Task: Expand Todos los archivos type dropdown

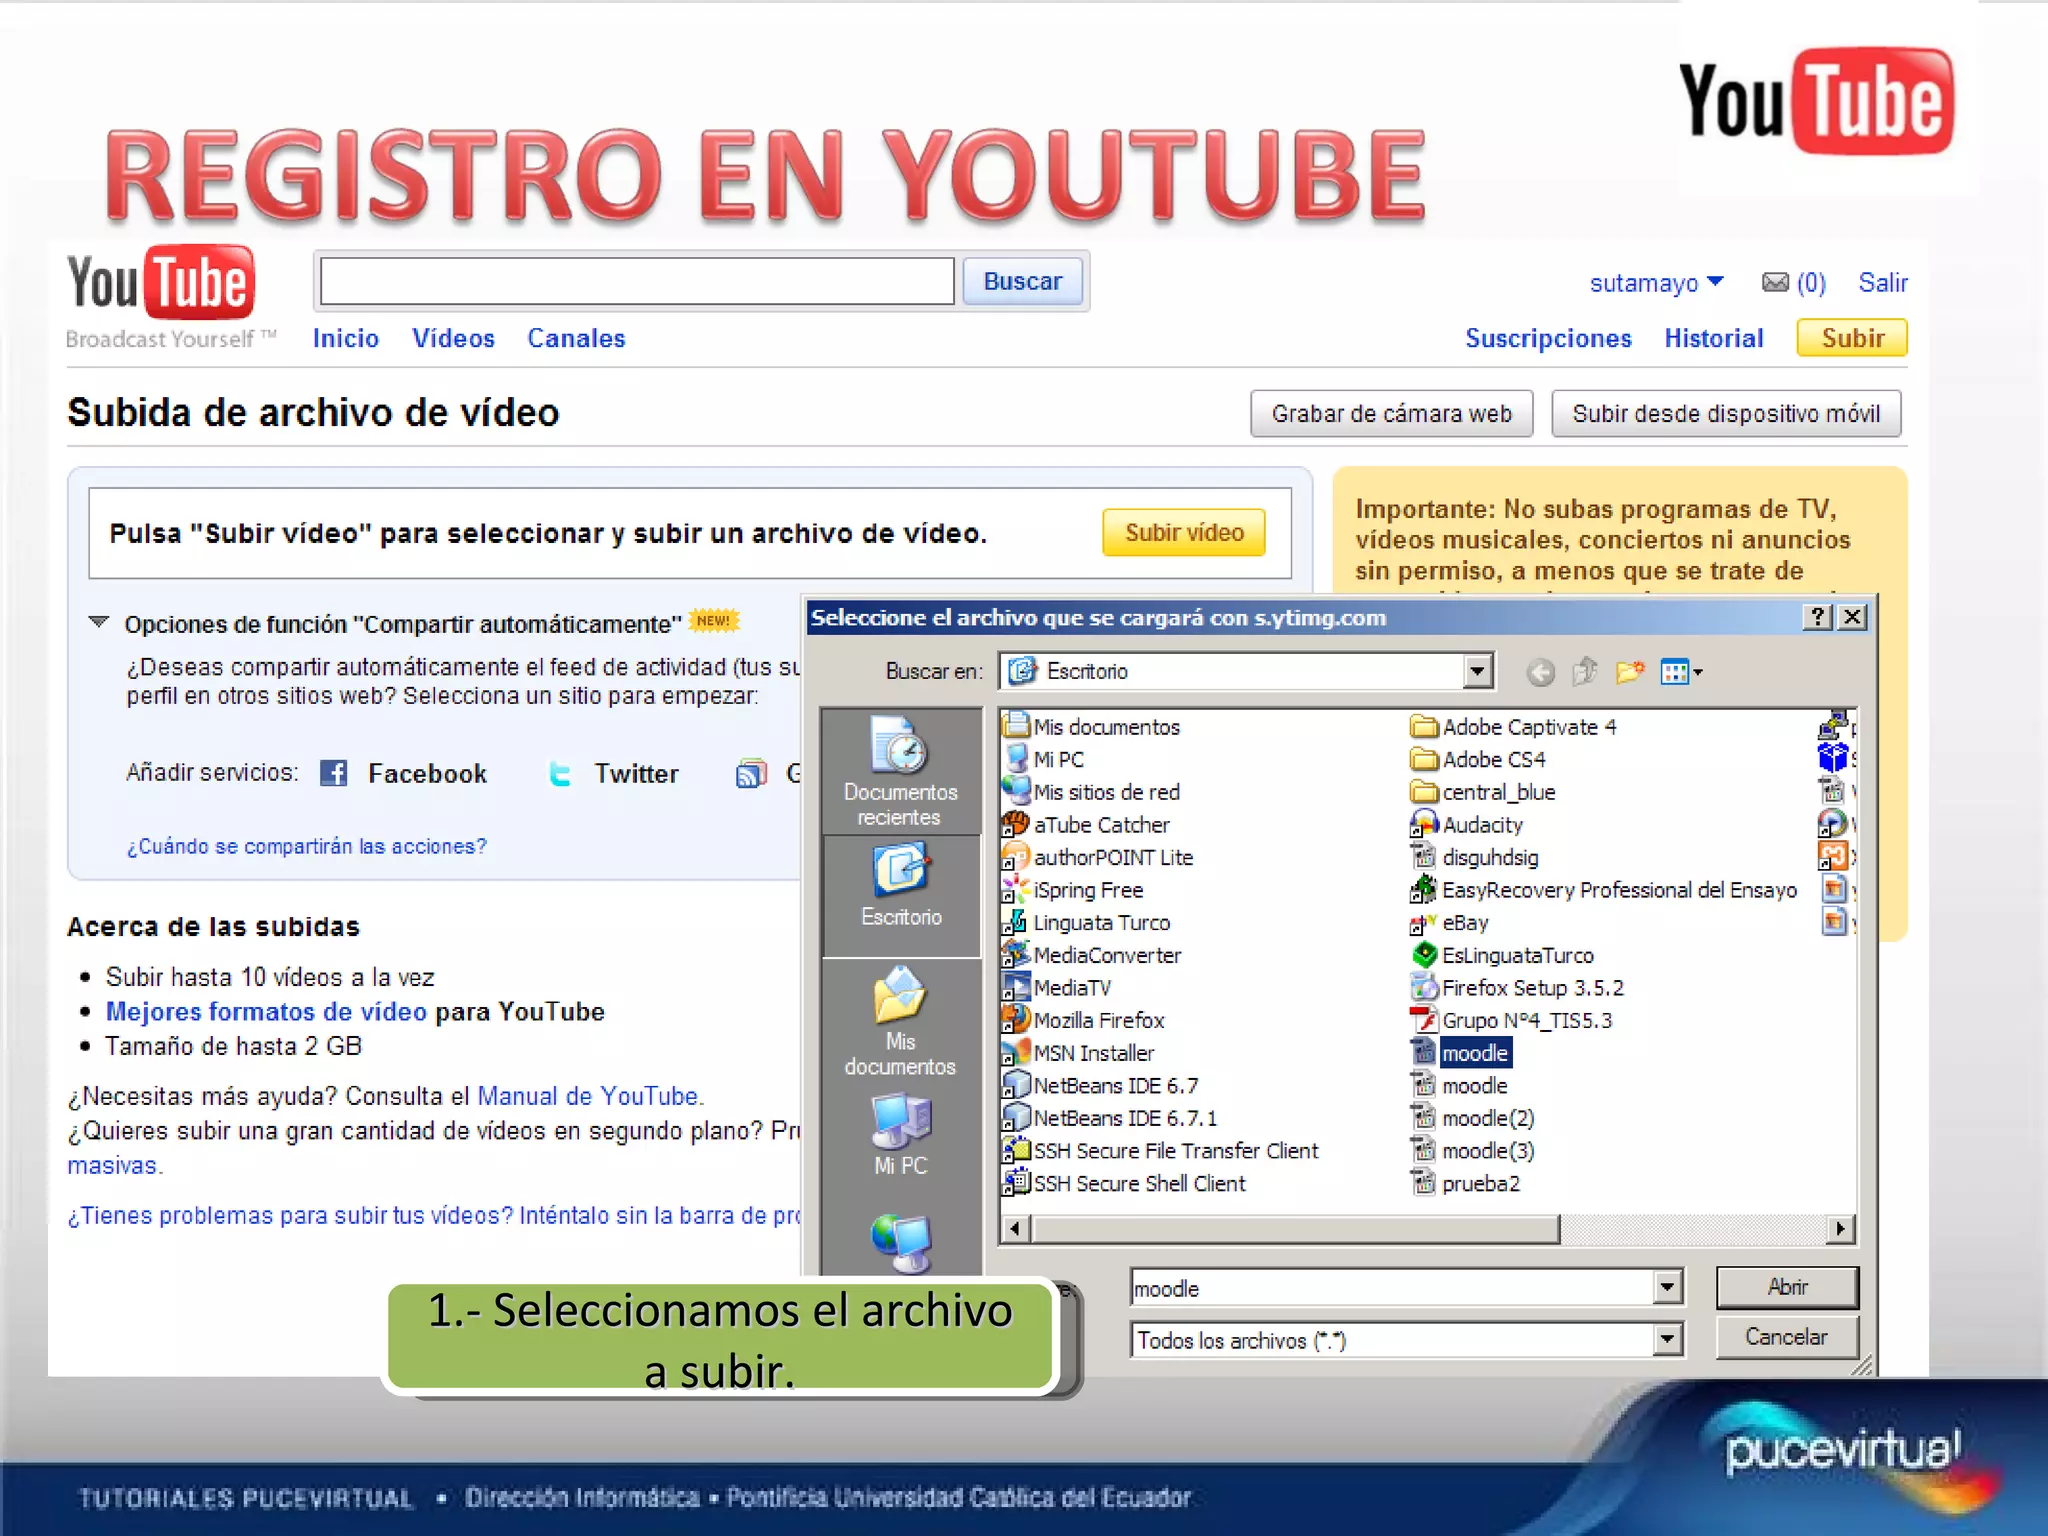Action: (x=1667, y=1340)
